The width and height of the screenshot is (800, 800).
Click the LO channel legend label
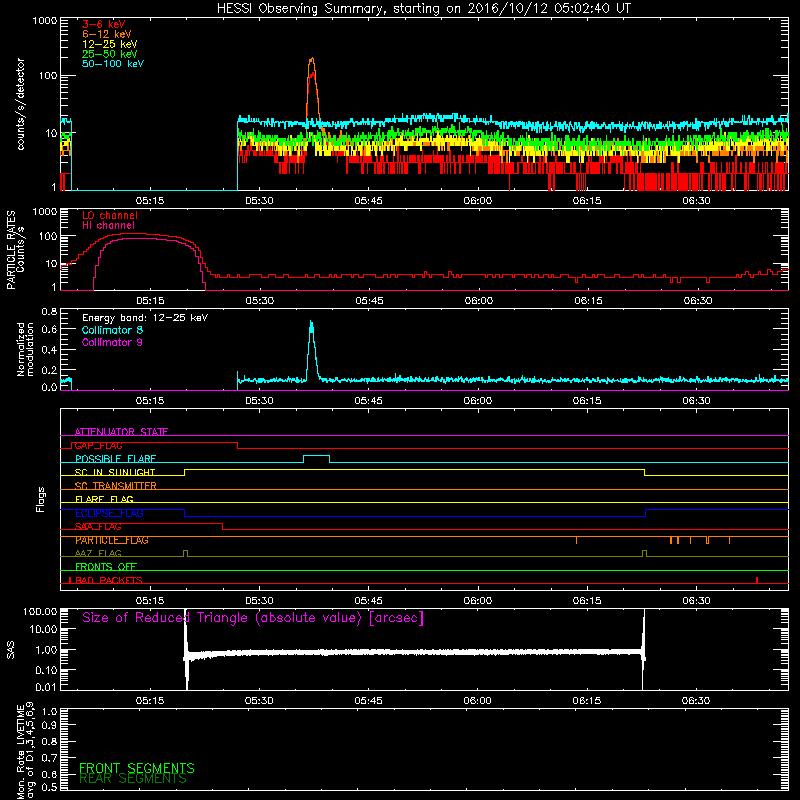(110, 215)
